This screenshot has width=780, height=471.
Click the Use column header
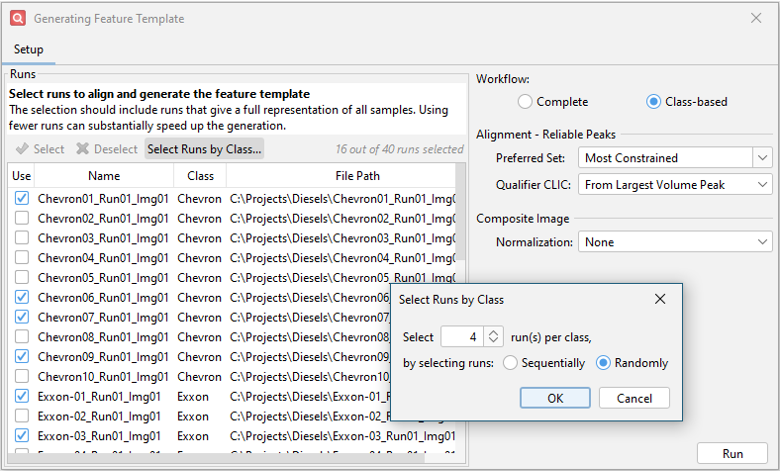pyautogui.click(x=21, y=176)
